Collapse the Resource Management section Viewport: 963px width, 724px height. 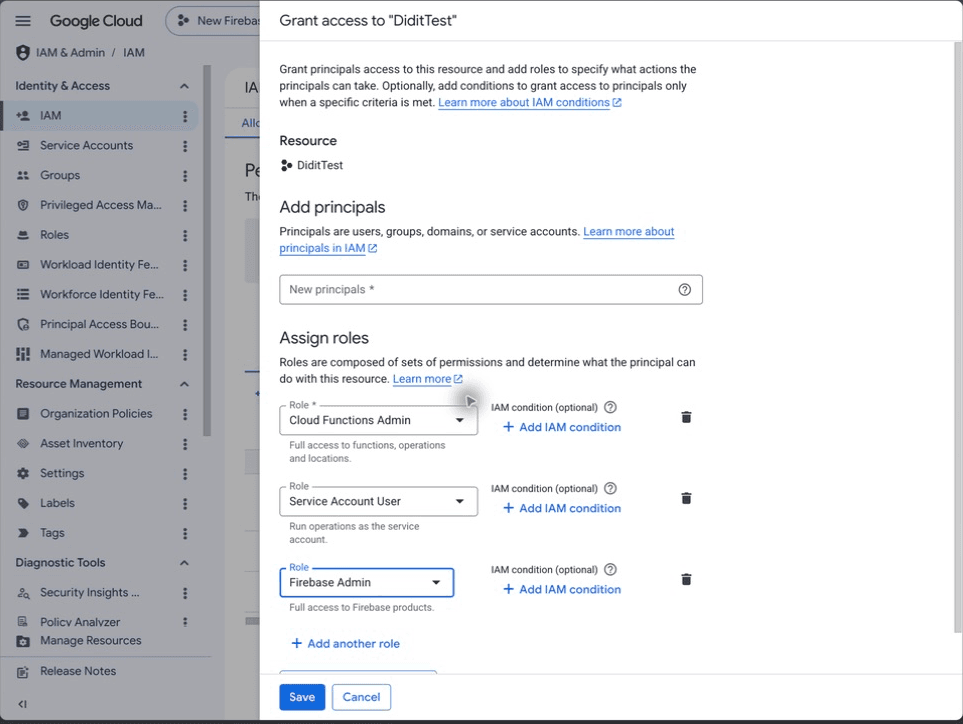184,384
